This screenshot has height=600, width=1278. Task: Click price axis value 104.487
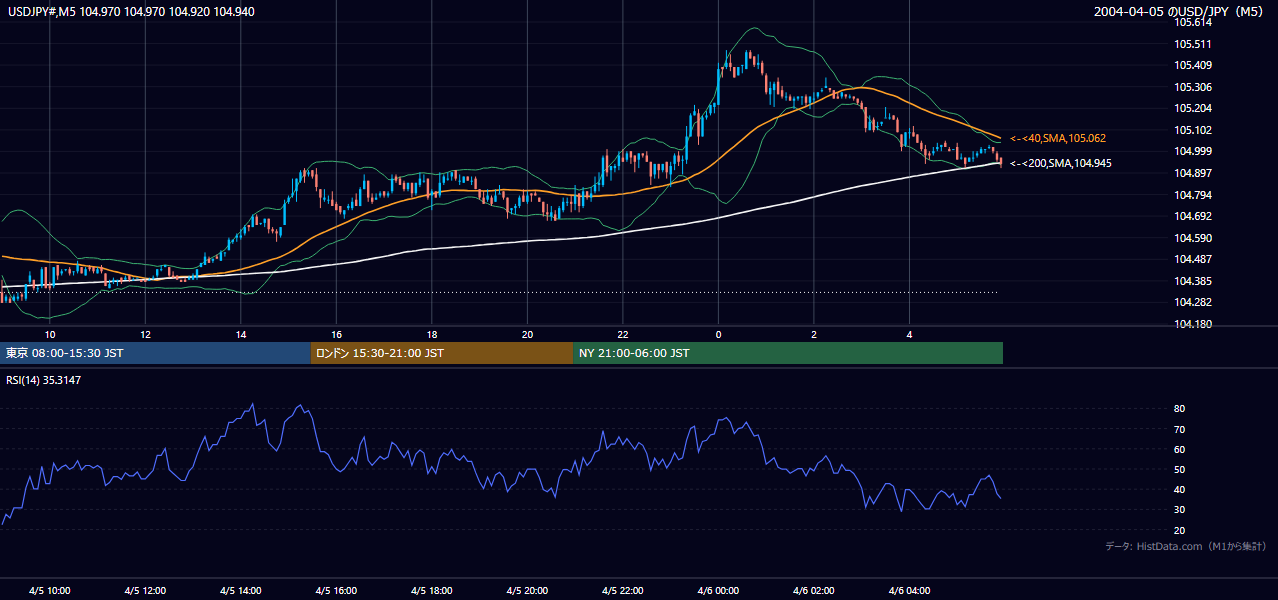(x=1193, y=259)
